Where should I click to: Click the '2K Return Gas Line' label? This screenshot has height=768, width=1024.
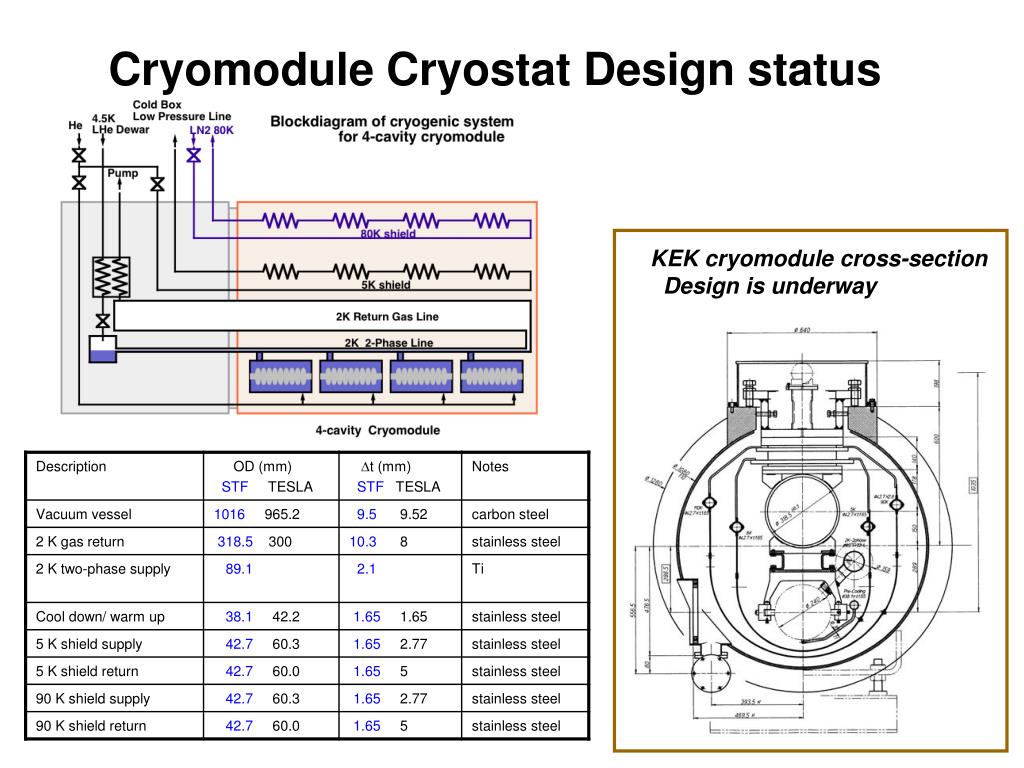(x=387, y=317)
